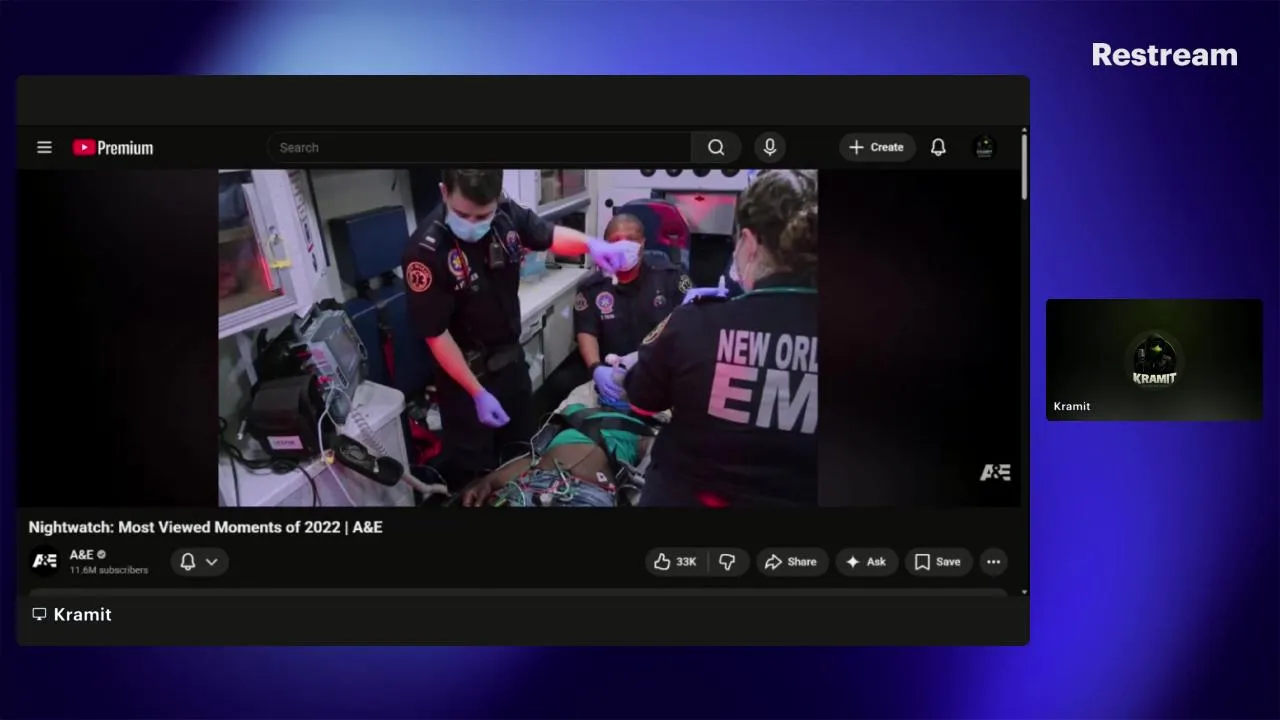Click the YouTube search input field
This screenshot has width=1280, height=720.
coord(479,147)
